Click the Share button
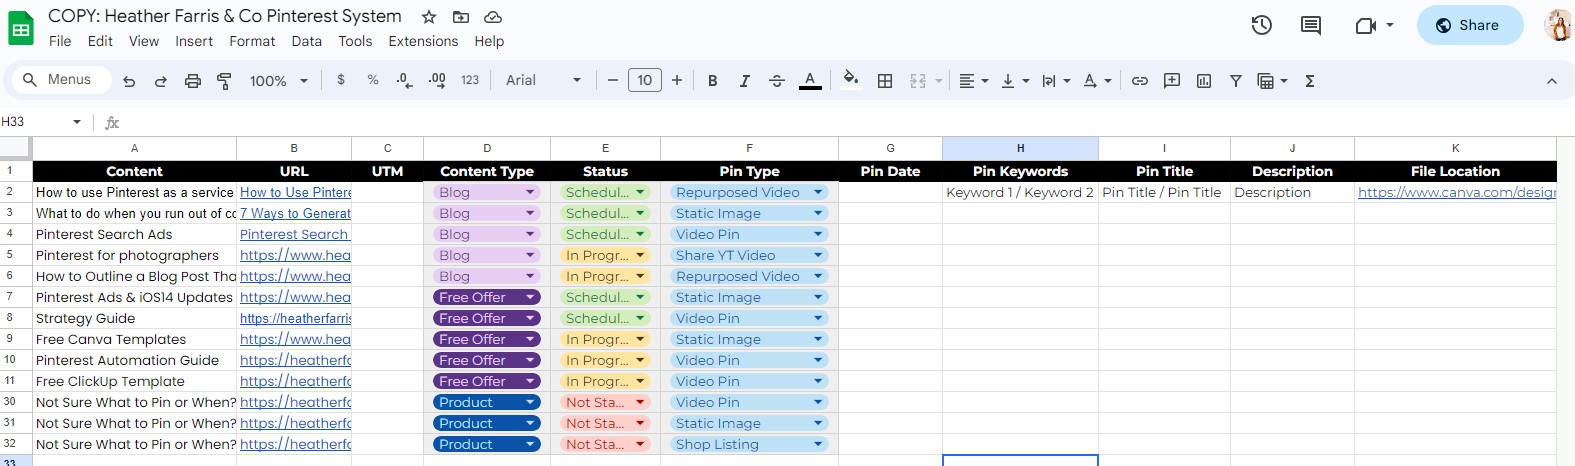The height and width of the screenshot is (466, 1575). [x=1469, y=25]
